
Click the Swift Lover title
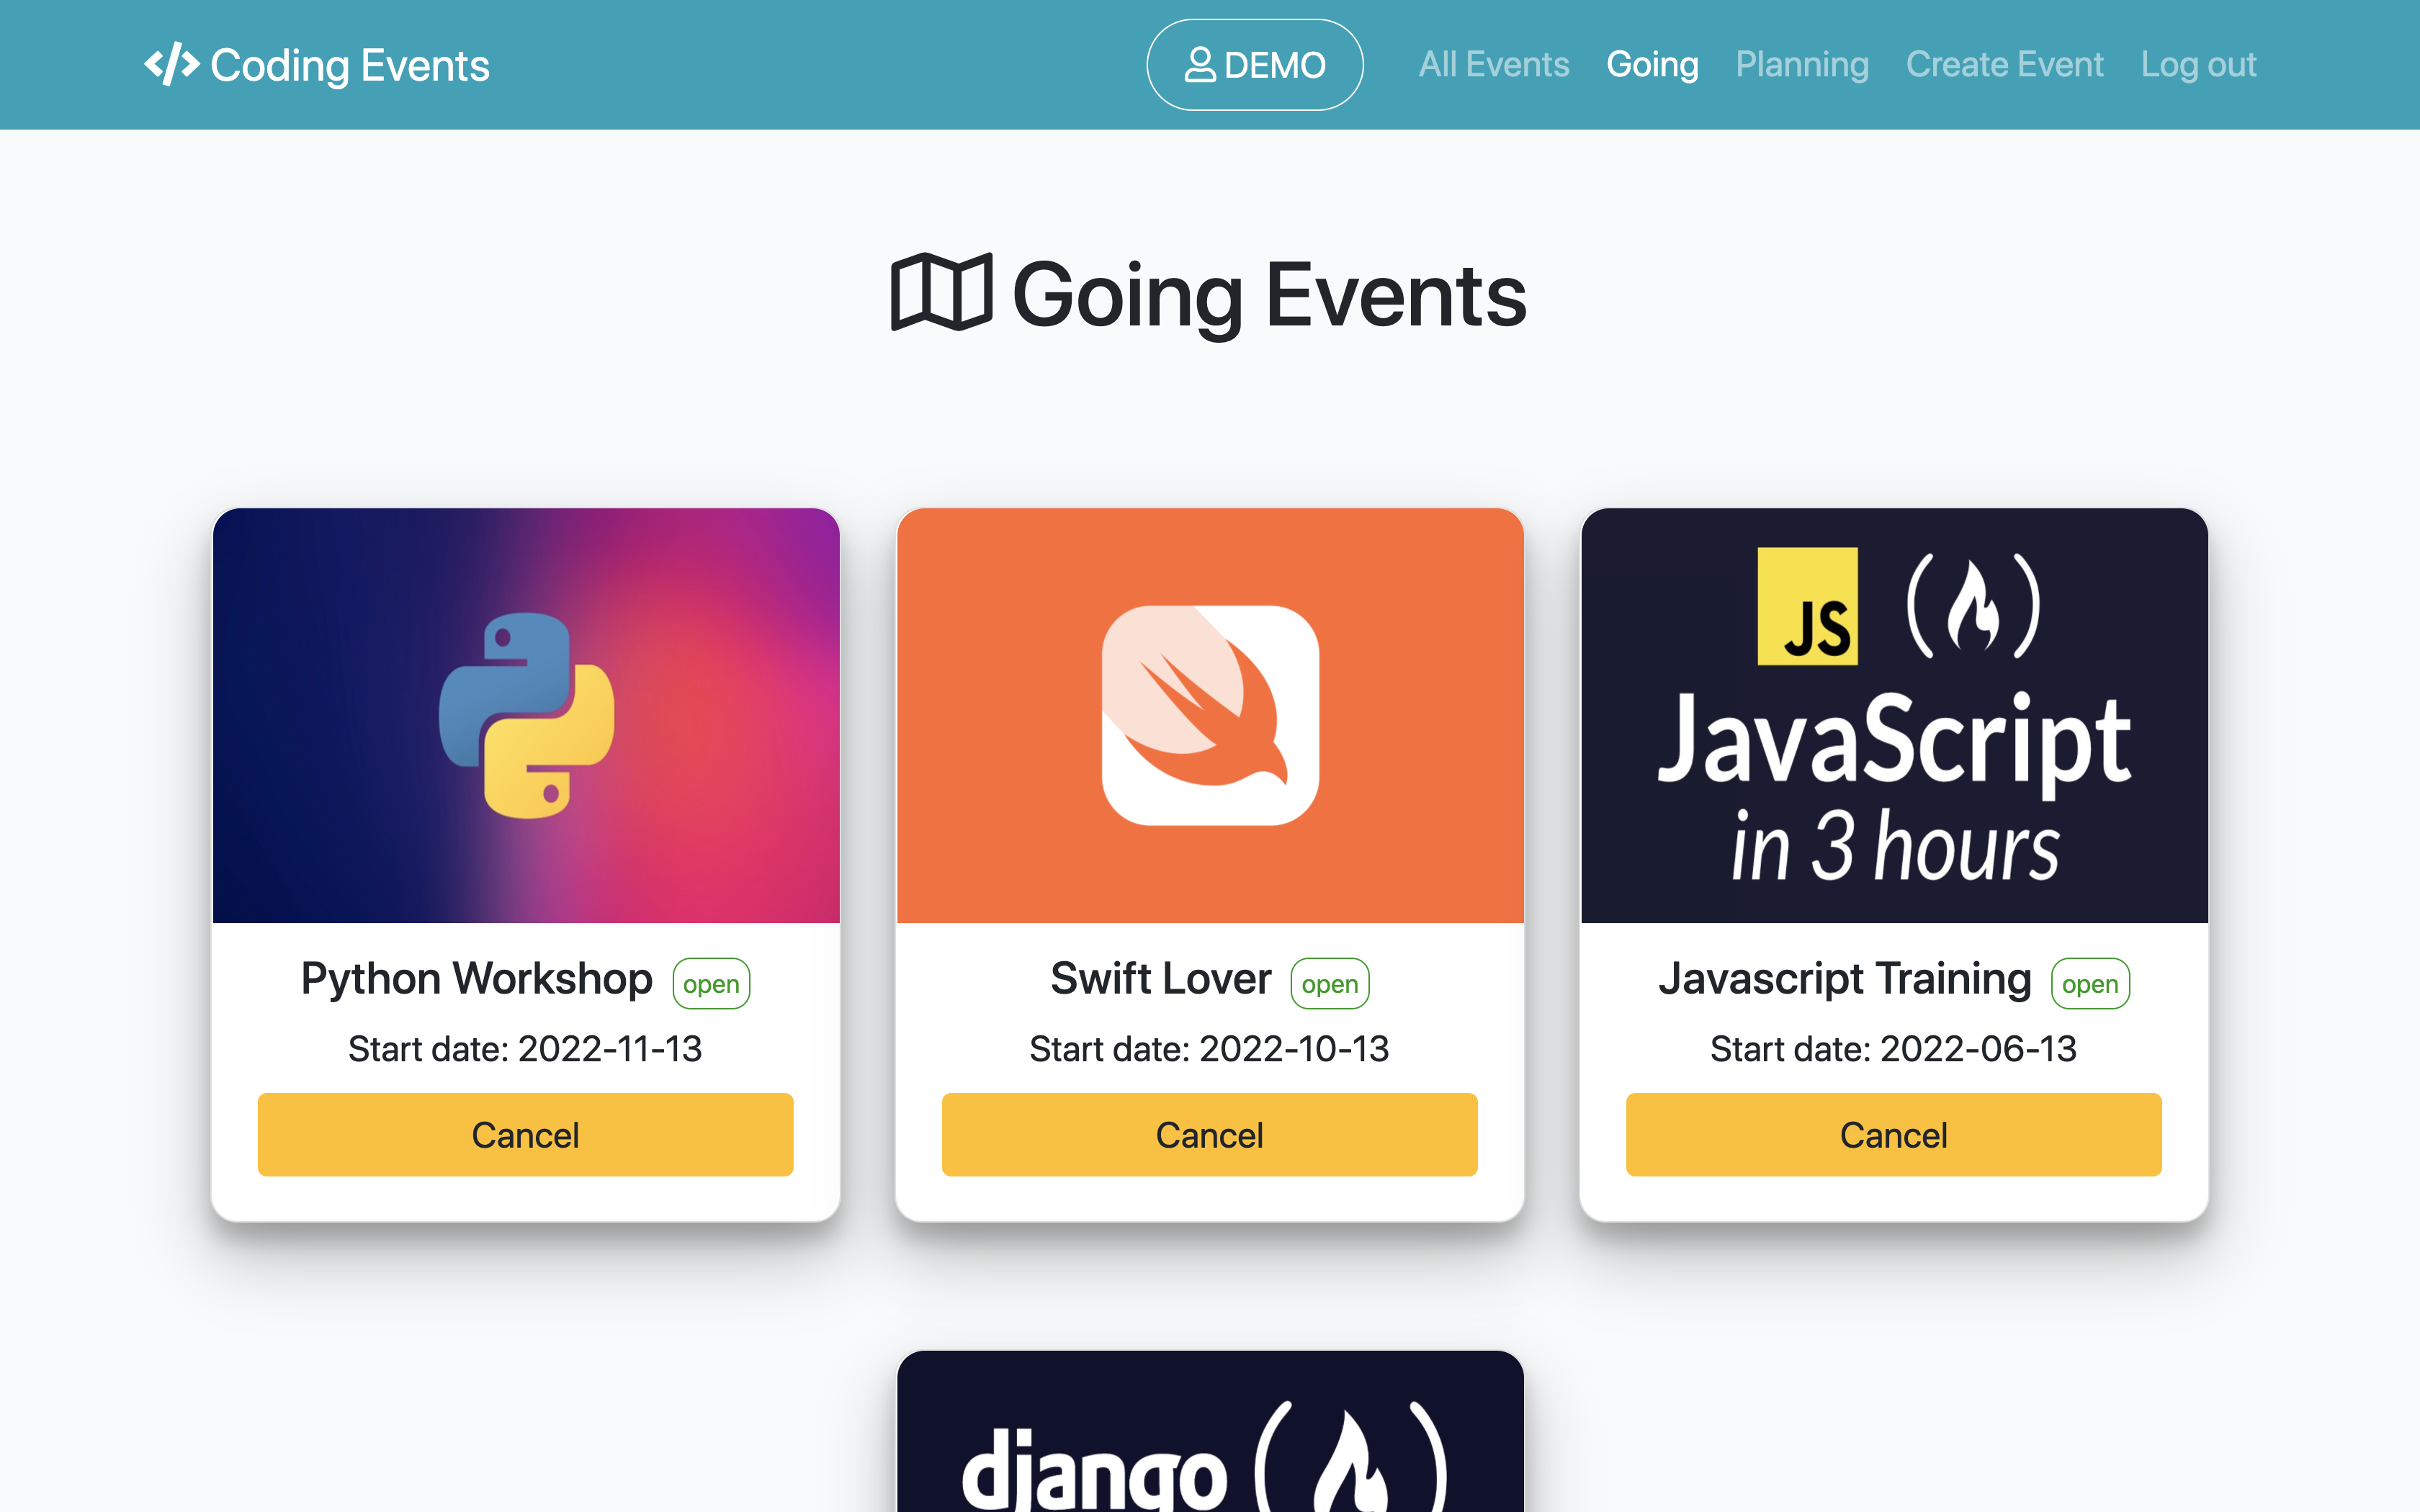click(x=1161, y=979)
